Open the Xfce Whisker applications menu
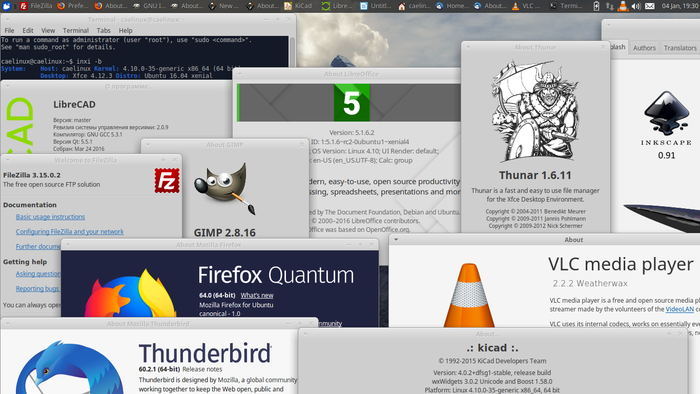The image size is (700, 394). point(6,6)
